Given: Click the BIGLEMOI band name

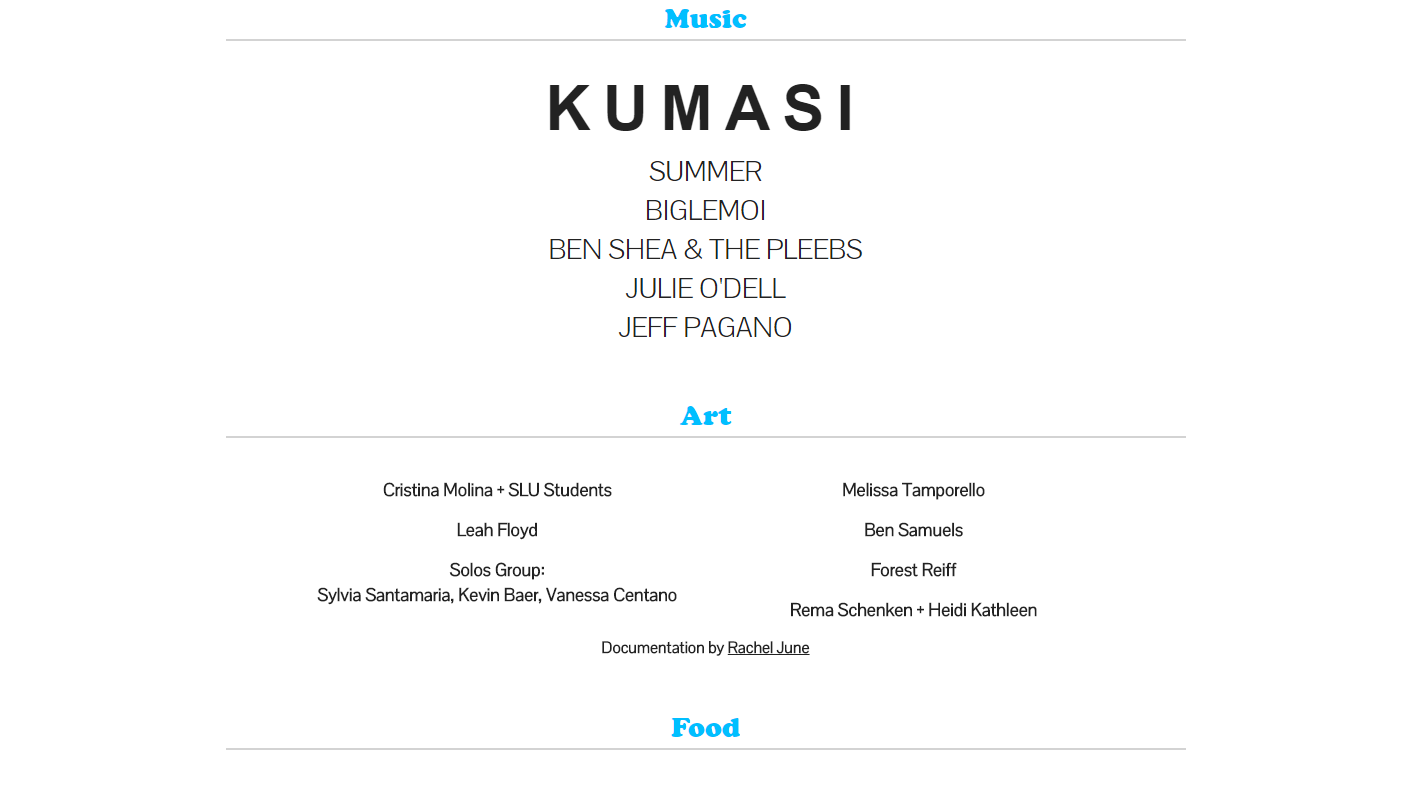Looking at the screenshot, I should [705, 211].
